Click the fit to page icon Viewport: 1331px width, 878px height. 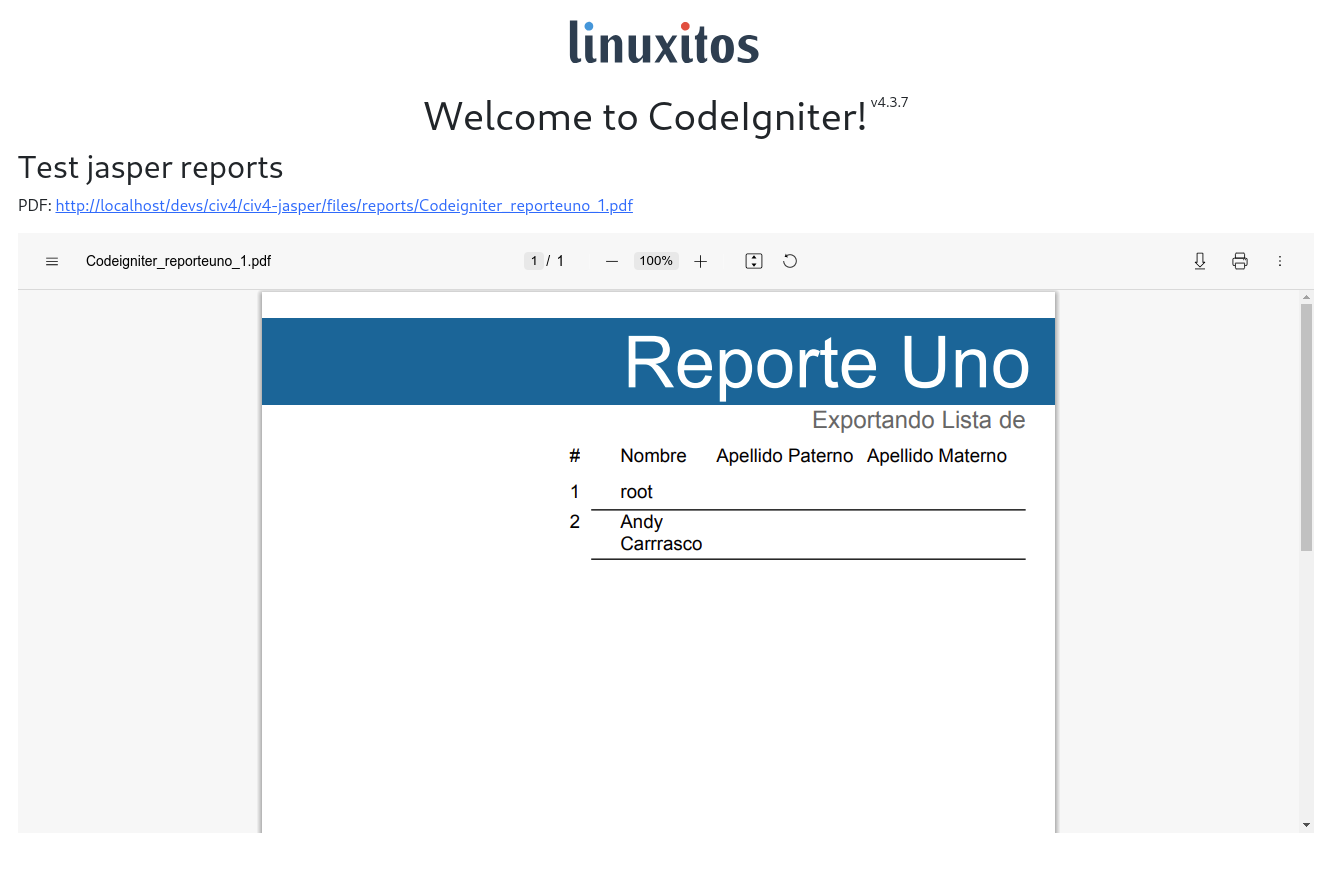(754, 261)
